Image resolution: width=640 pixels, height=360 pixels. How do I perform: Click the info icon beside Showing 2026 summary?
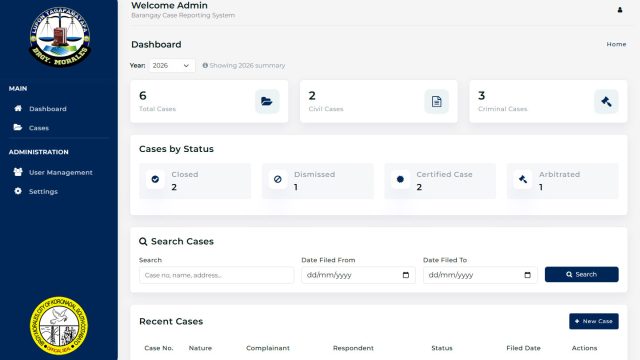click(205, 65)
